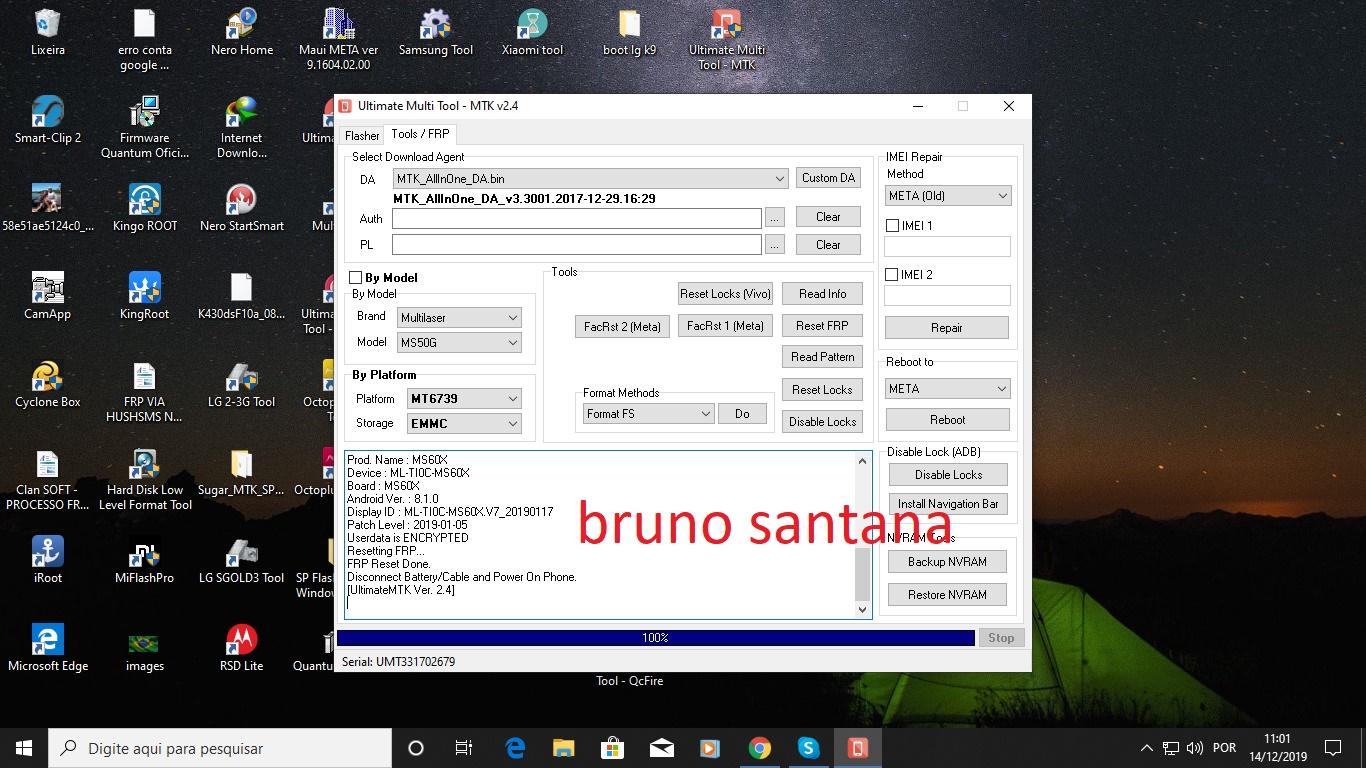Image resolution: width=1366 pixels, height=768 pixels.
Task: Open the Xiaomi tool shortcut
Action: pyautogui.click(x=532, y=33)
